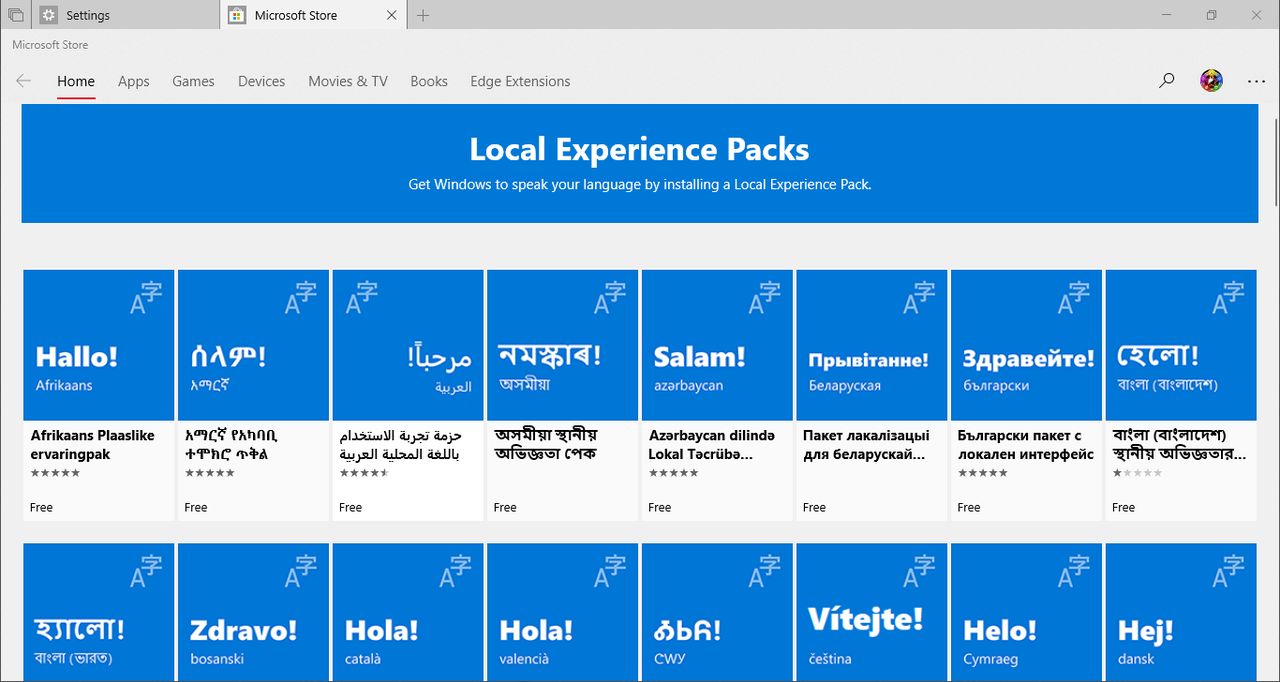Click the Free label on Afrikaans pack
1280x682 pixels.
point(41,507)
